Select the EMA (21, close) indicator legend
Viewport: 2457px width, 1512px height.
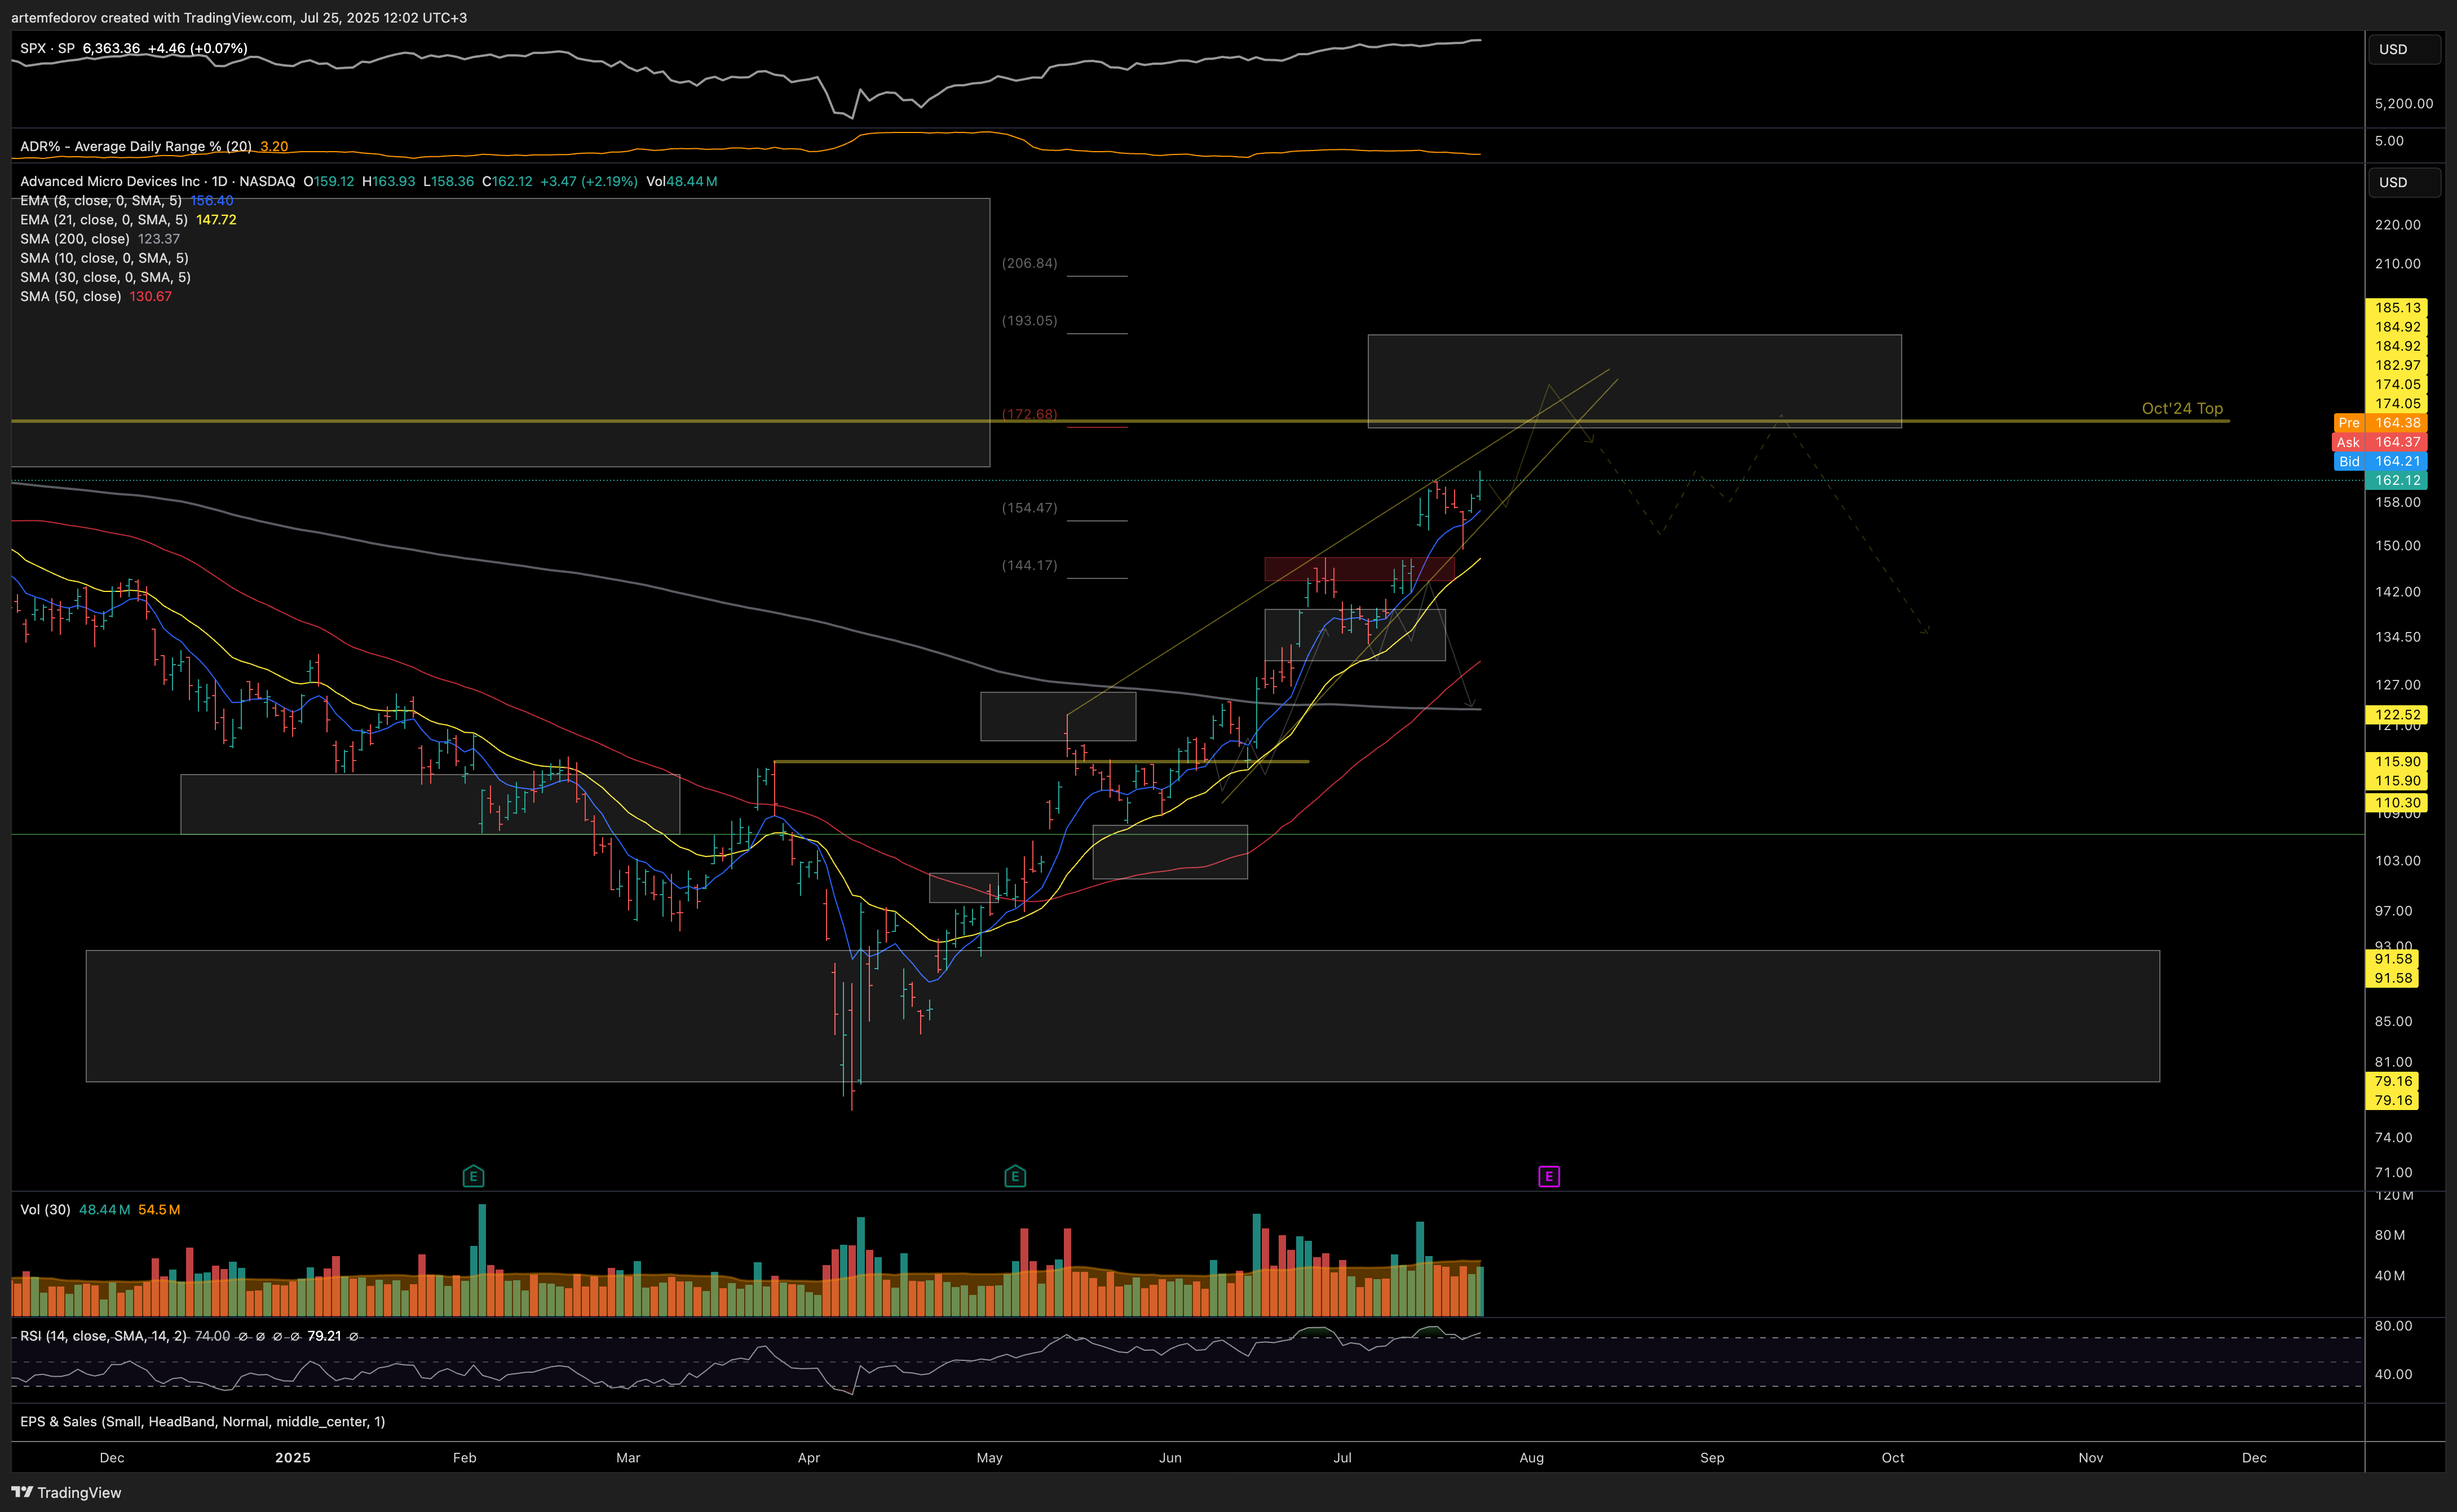click(x=104, y=219)
